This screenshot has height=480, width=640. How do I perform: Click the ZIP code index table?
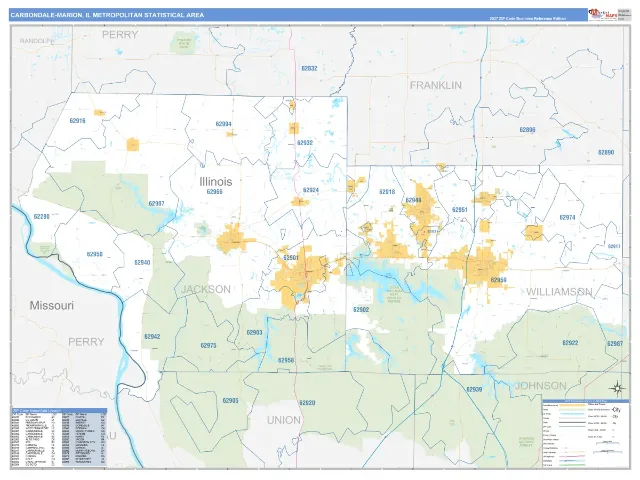point(59,438)
